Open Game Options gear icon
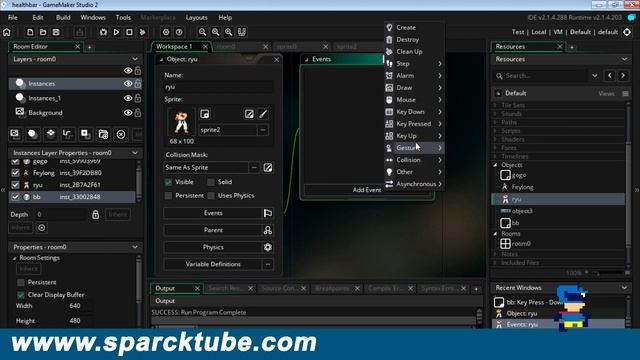Image resolution: width=640 pixels, height=360 pixels. click(166, 32)
